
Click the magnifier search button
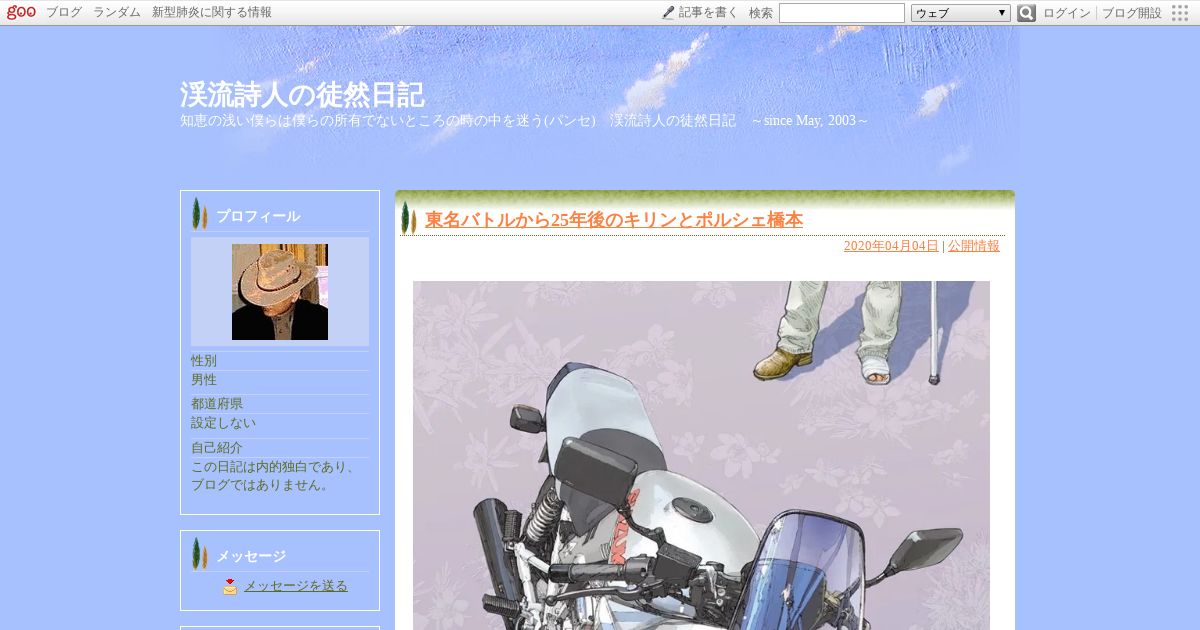coord(1026,13)
